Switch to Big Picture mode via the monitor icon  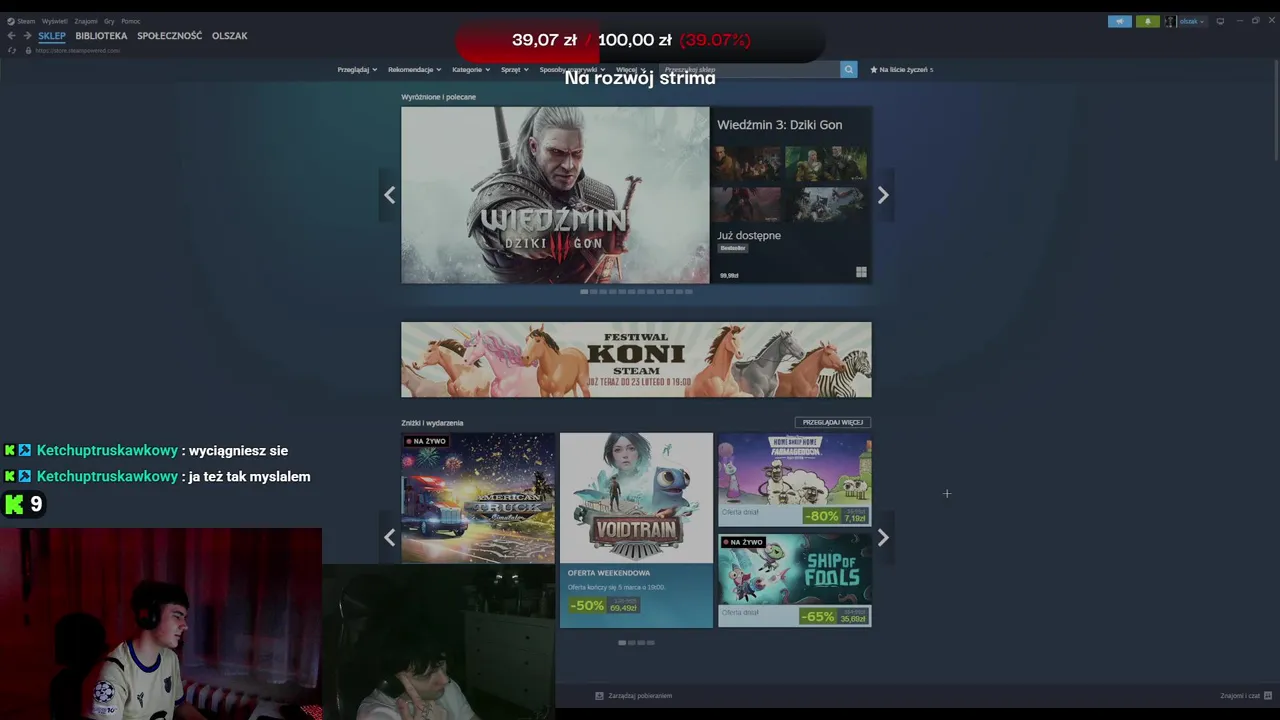1220,21
